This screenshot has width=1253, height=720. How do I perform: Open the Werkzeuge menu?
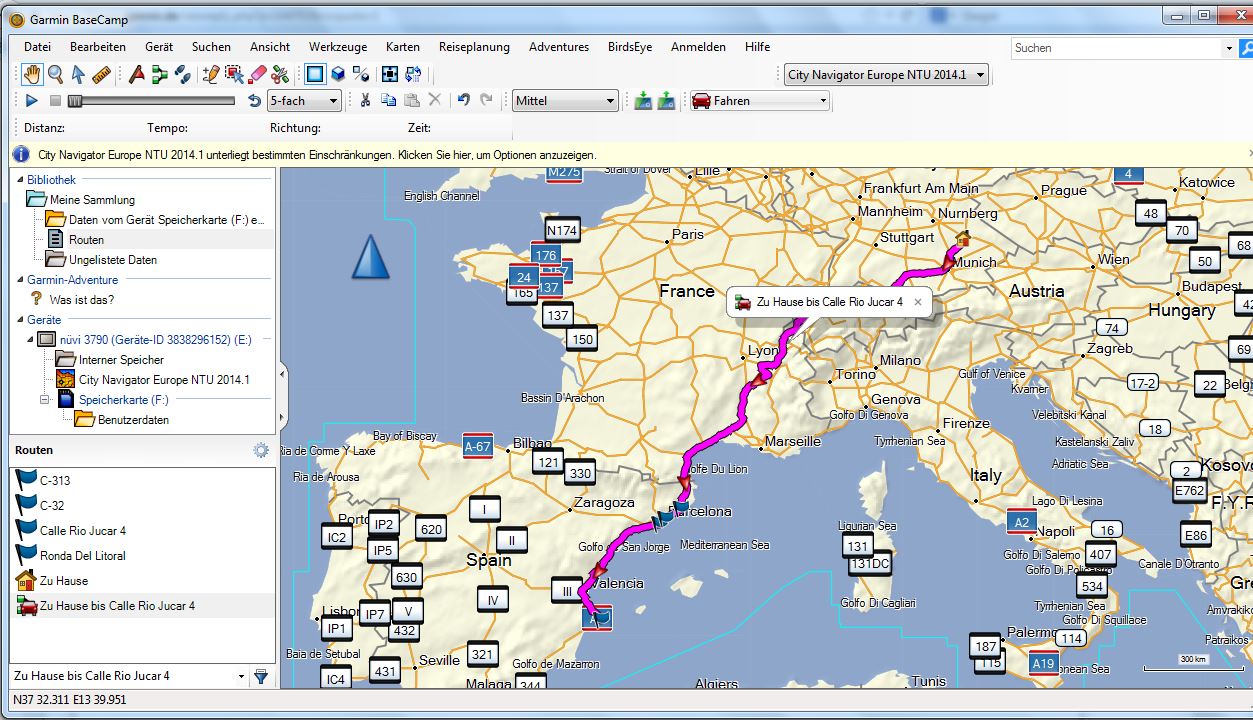coord(338,47)
